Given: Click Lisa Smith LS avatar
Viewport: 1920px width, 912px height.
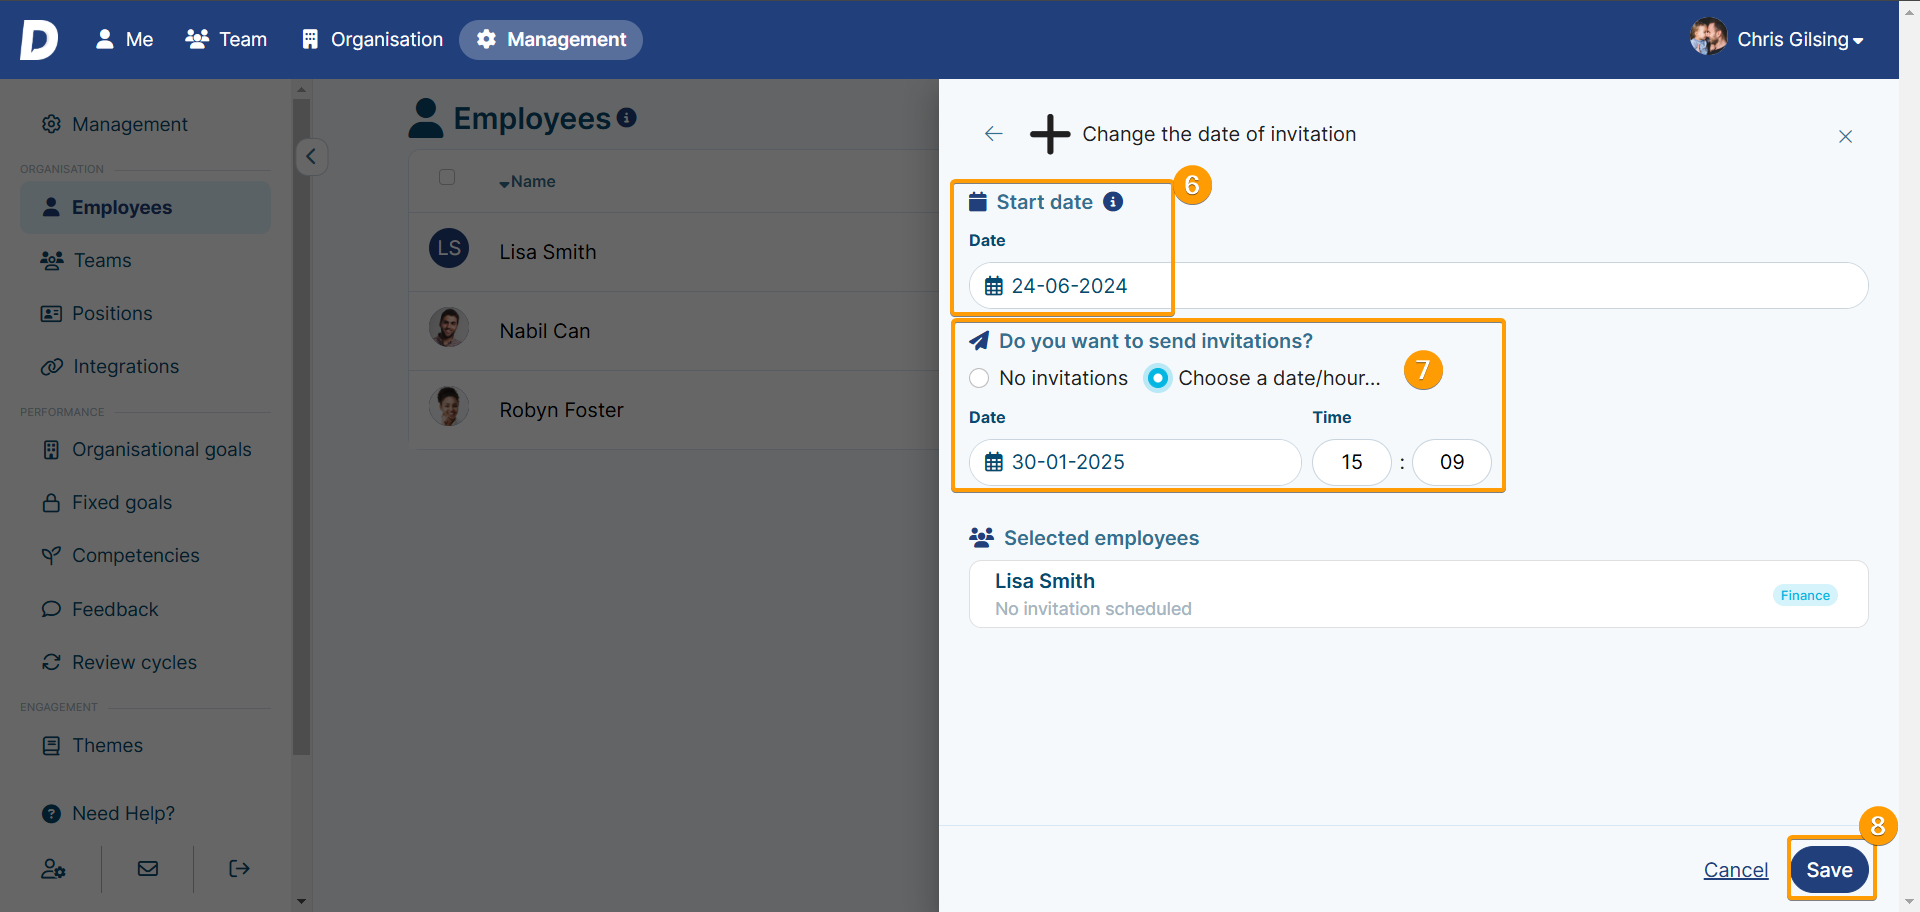Looking at the screenshot, I should (449, 248).
